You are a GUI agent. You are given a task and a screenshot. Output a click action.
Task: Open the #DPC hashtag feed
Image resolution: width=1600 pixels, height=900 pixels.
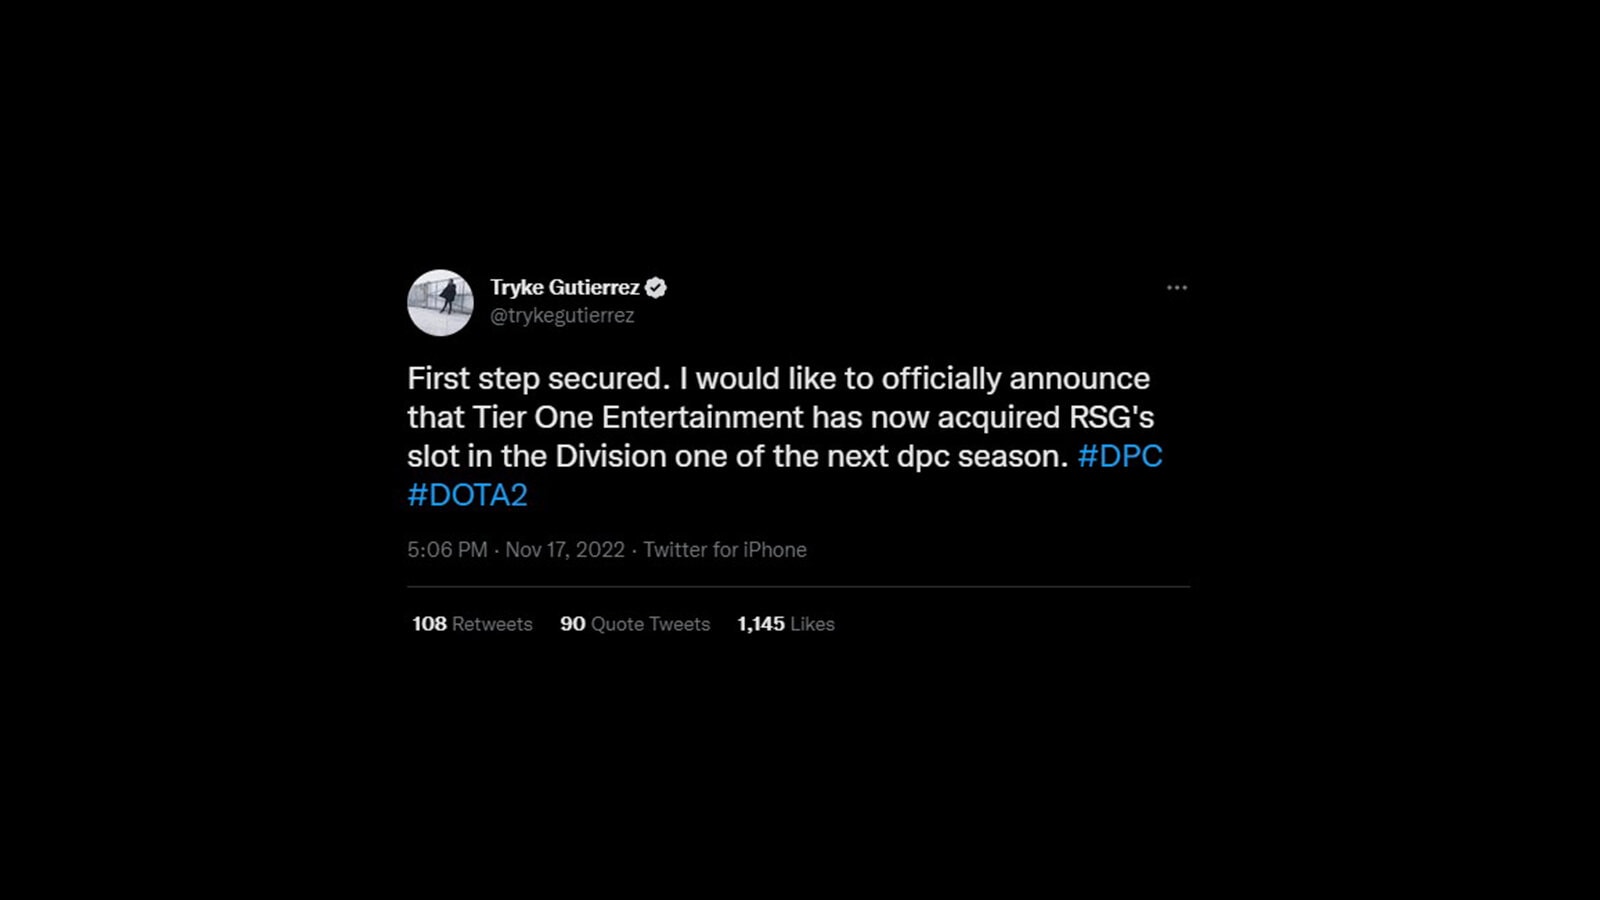click(1121, 456)
